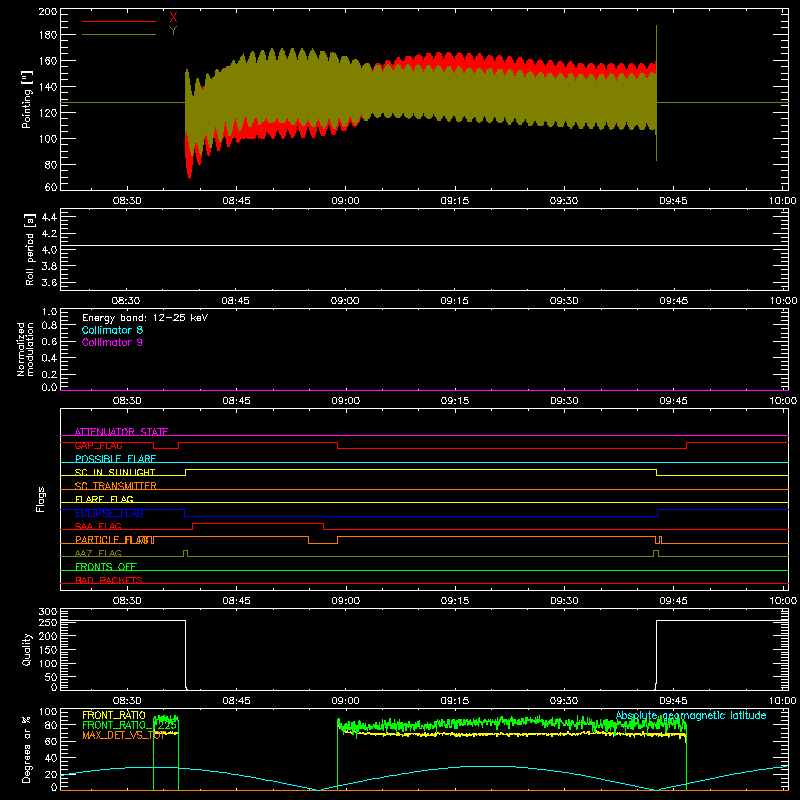The image size is (800, 800).
Task: Click the green FRONTS_OFF label
Action: 106,567
